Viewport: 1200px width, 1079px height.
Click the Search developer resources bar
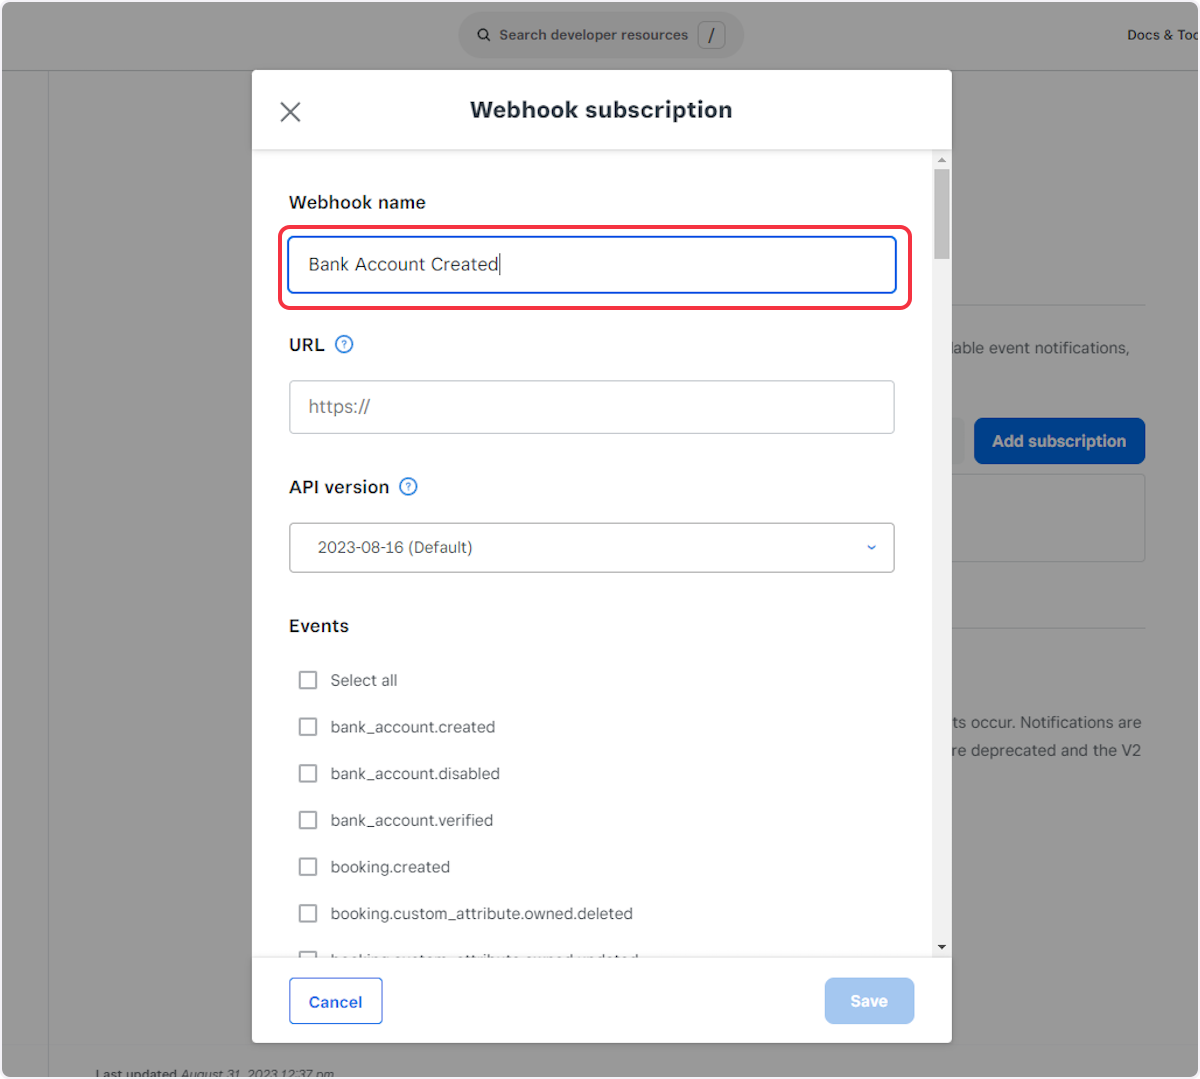coord(598,34)
